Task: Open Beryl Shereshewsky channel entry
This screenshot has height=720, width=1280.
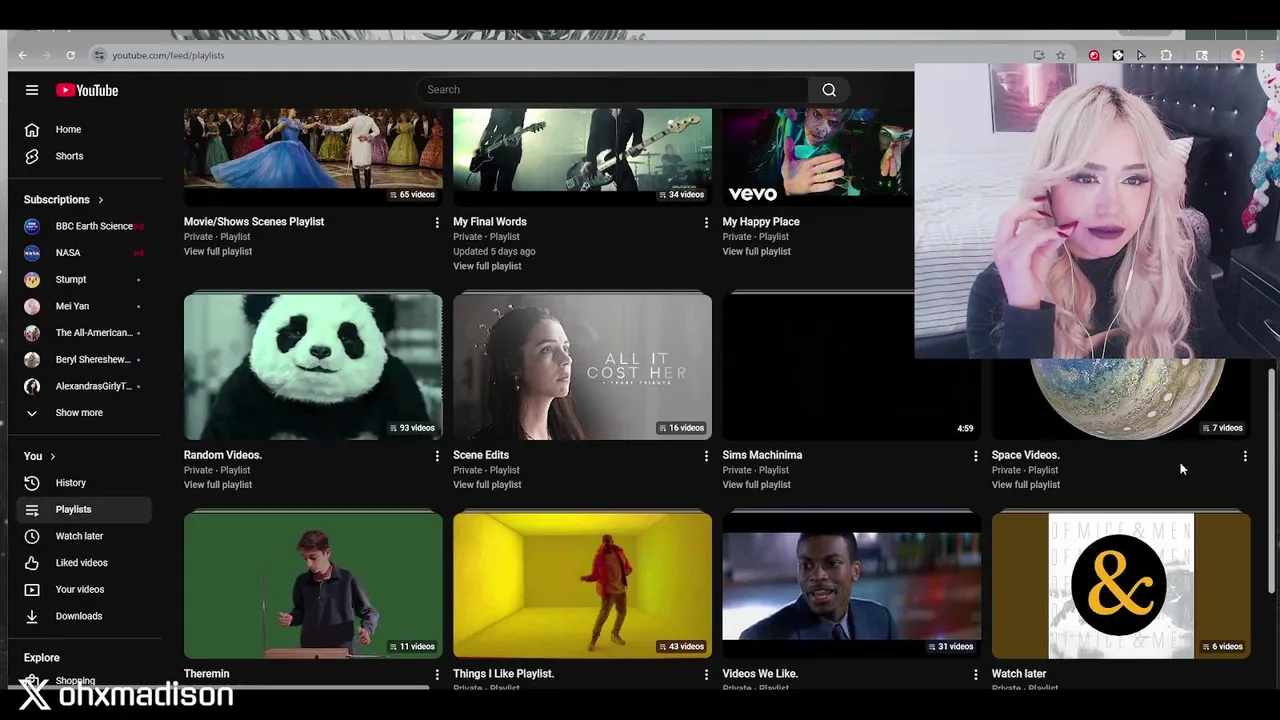Action: 84,359
